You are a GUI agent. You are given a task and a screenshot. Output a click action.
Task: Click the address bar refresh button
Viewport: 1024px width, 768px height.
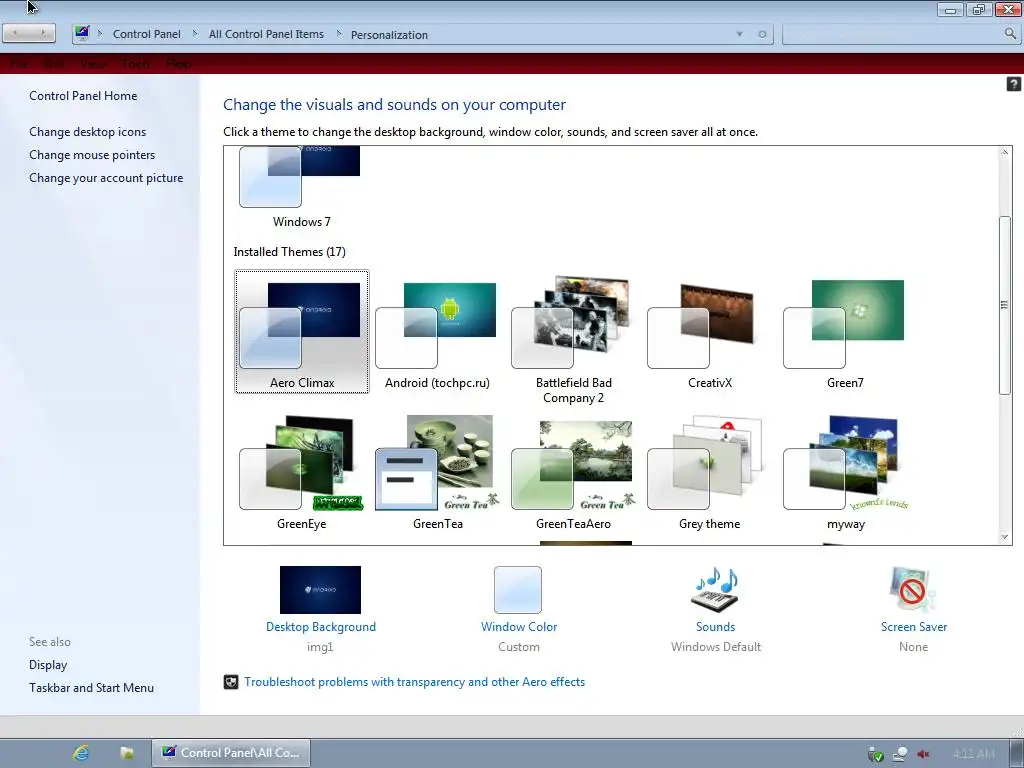pyautogui.click(x=762, y=34)
